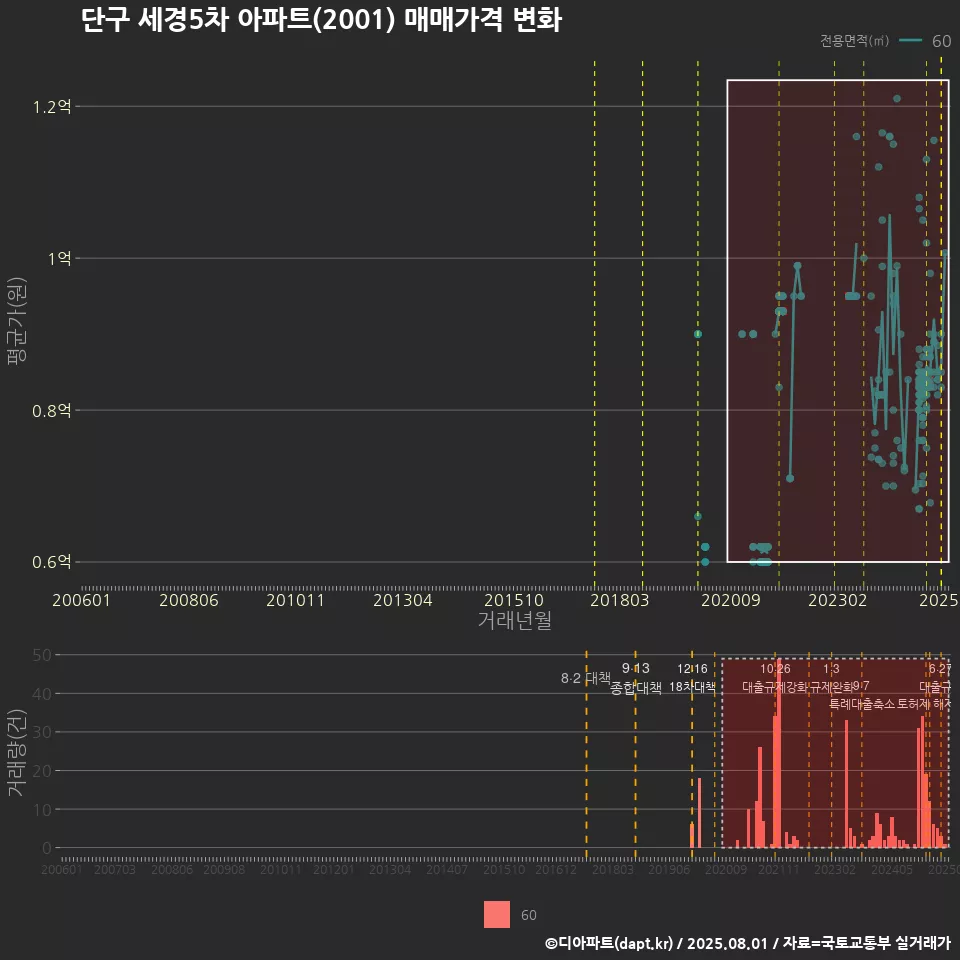Select '200703' on the volume chart x-axis
The image size is (960, 960).
[114, 869]
